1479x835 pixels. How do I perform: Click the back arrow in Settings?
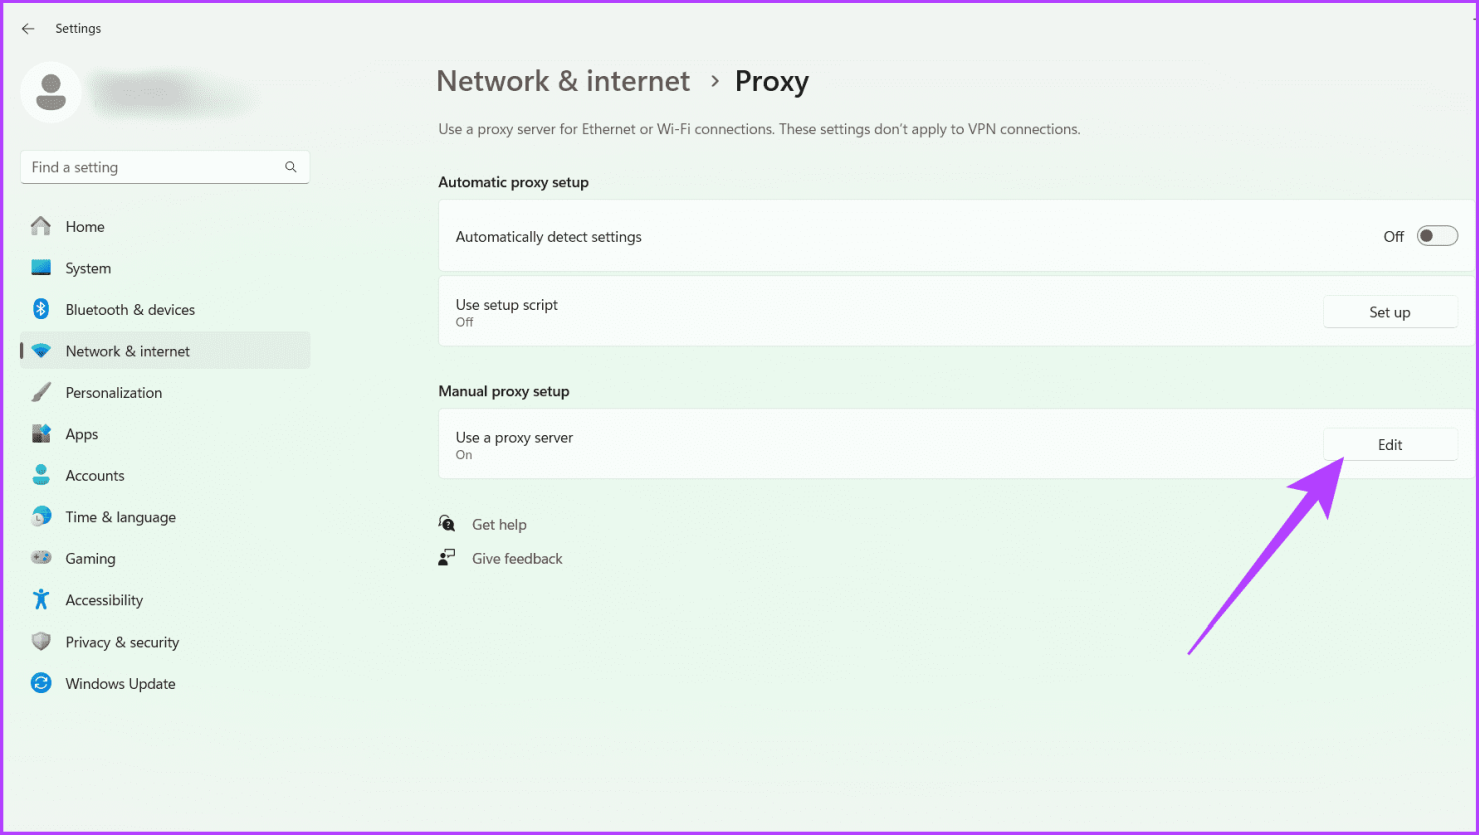coord(28,29)
